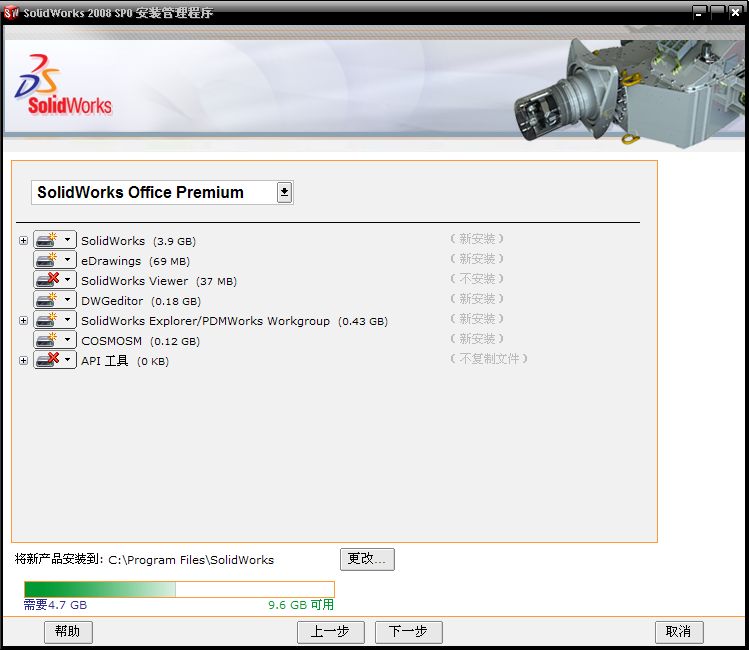This screenshot has width=749, height=650.
Task: Open the install option arrow for SolidWorks (3.9 GB)
Action: (x=68, y=240)
